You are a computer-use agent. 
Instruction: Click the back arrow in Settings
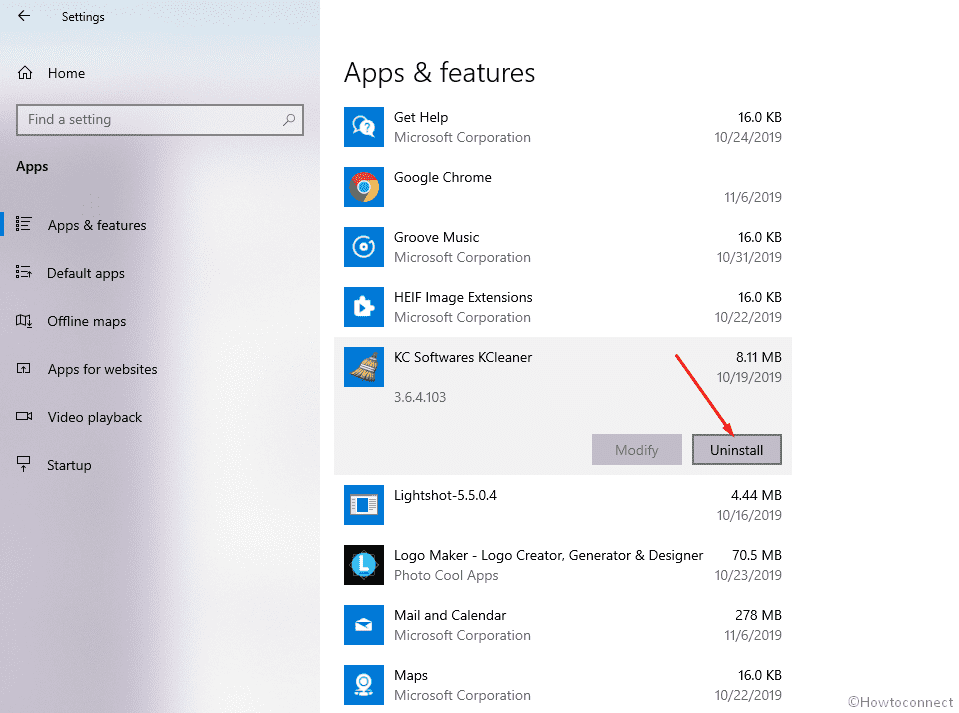24,16
